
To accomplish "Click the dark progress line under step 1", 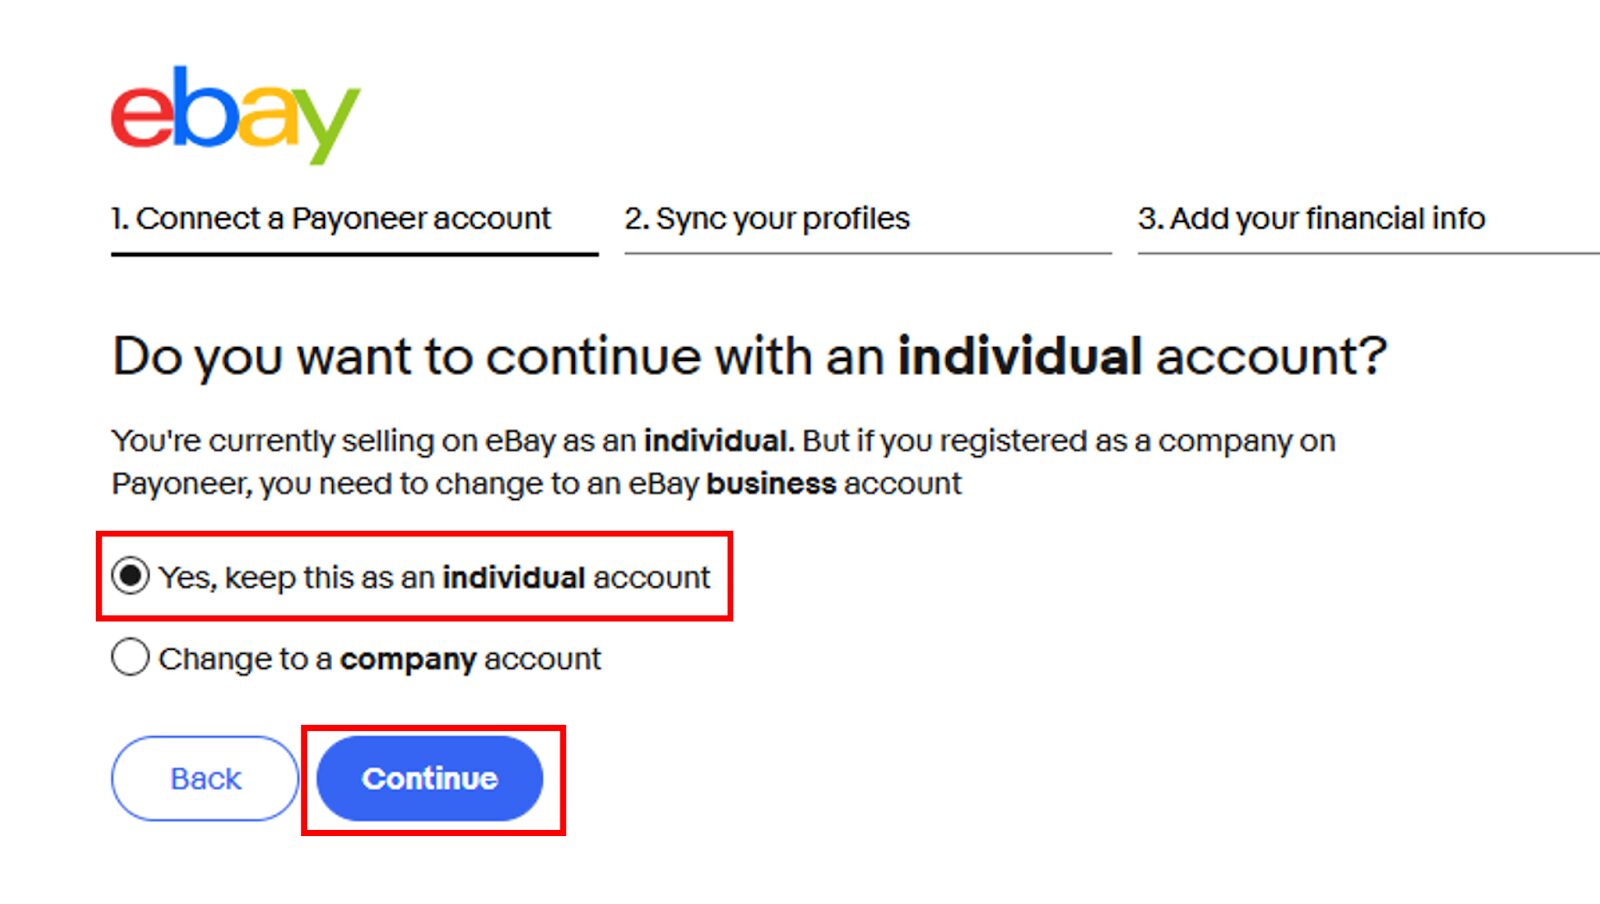I will 354,254.
